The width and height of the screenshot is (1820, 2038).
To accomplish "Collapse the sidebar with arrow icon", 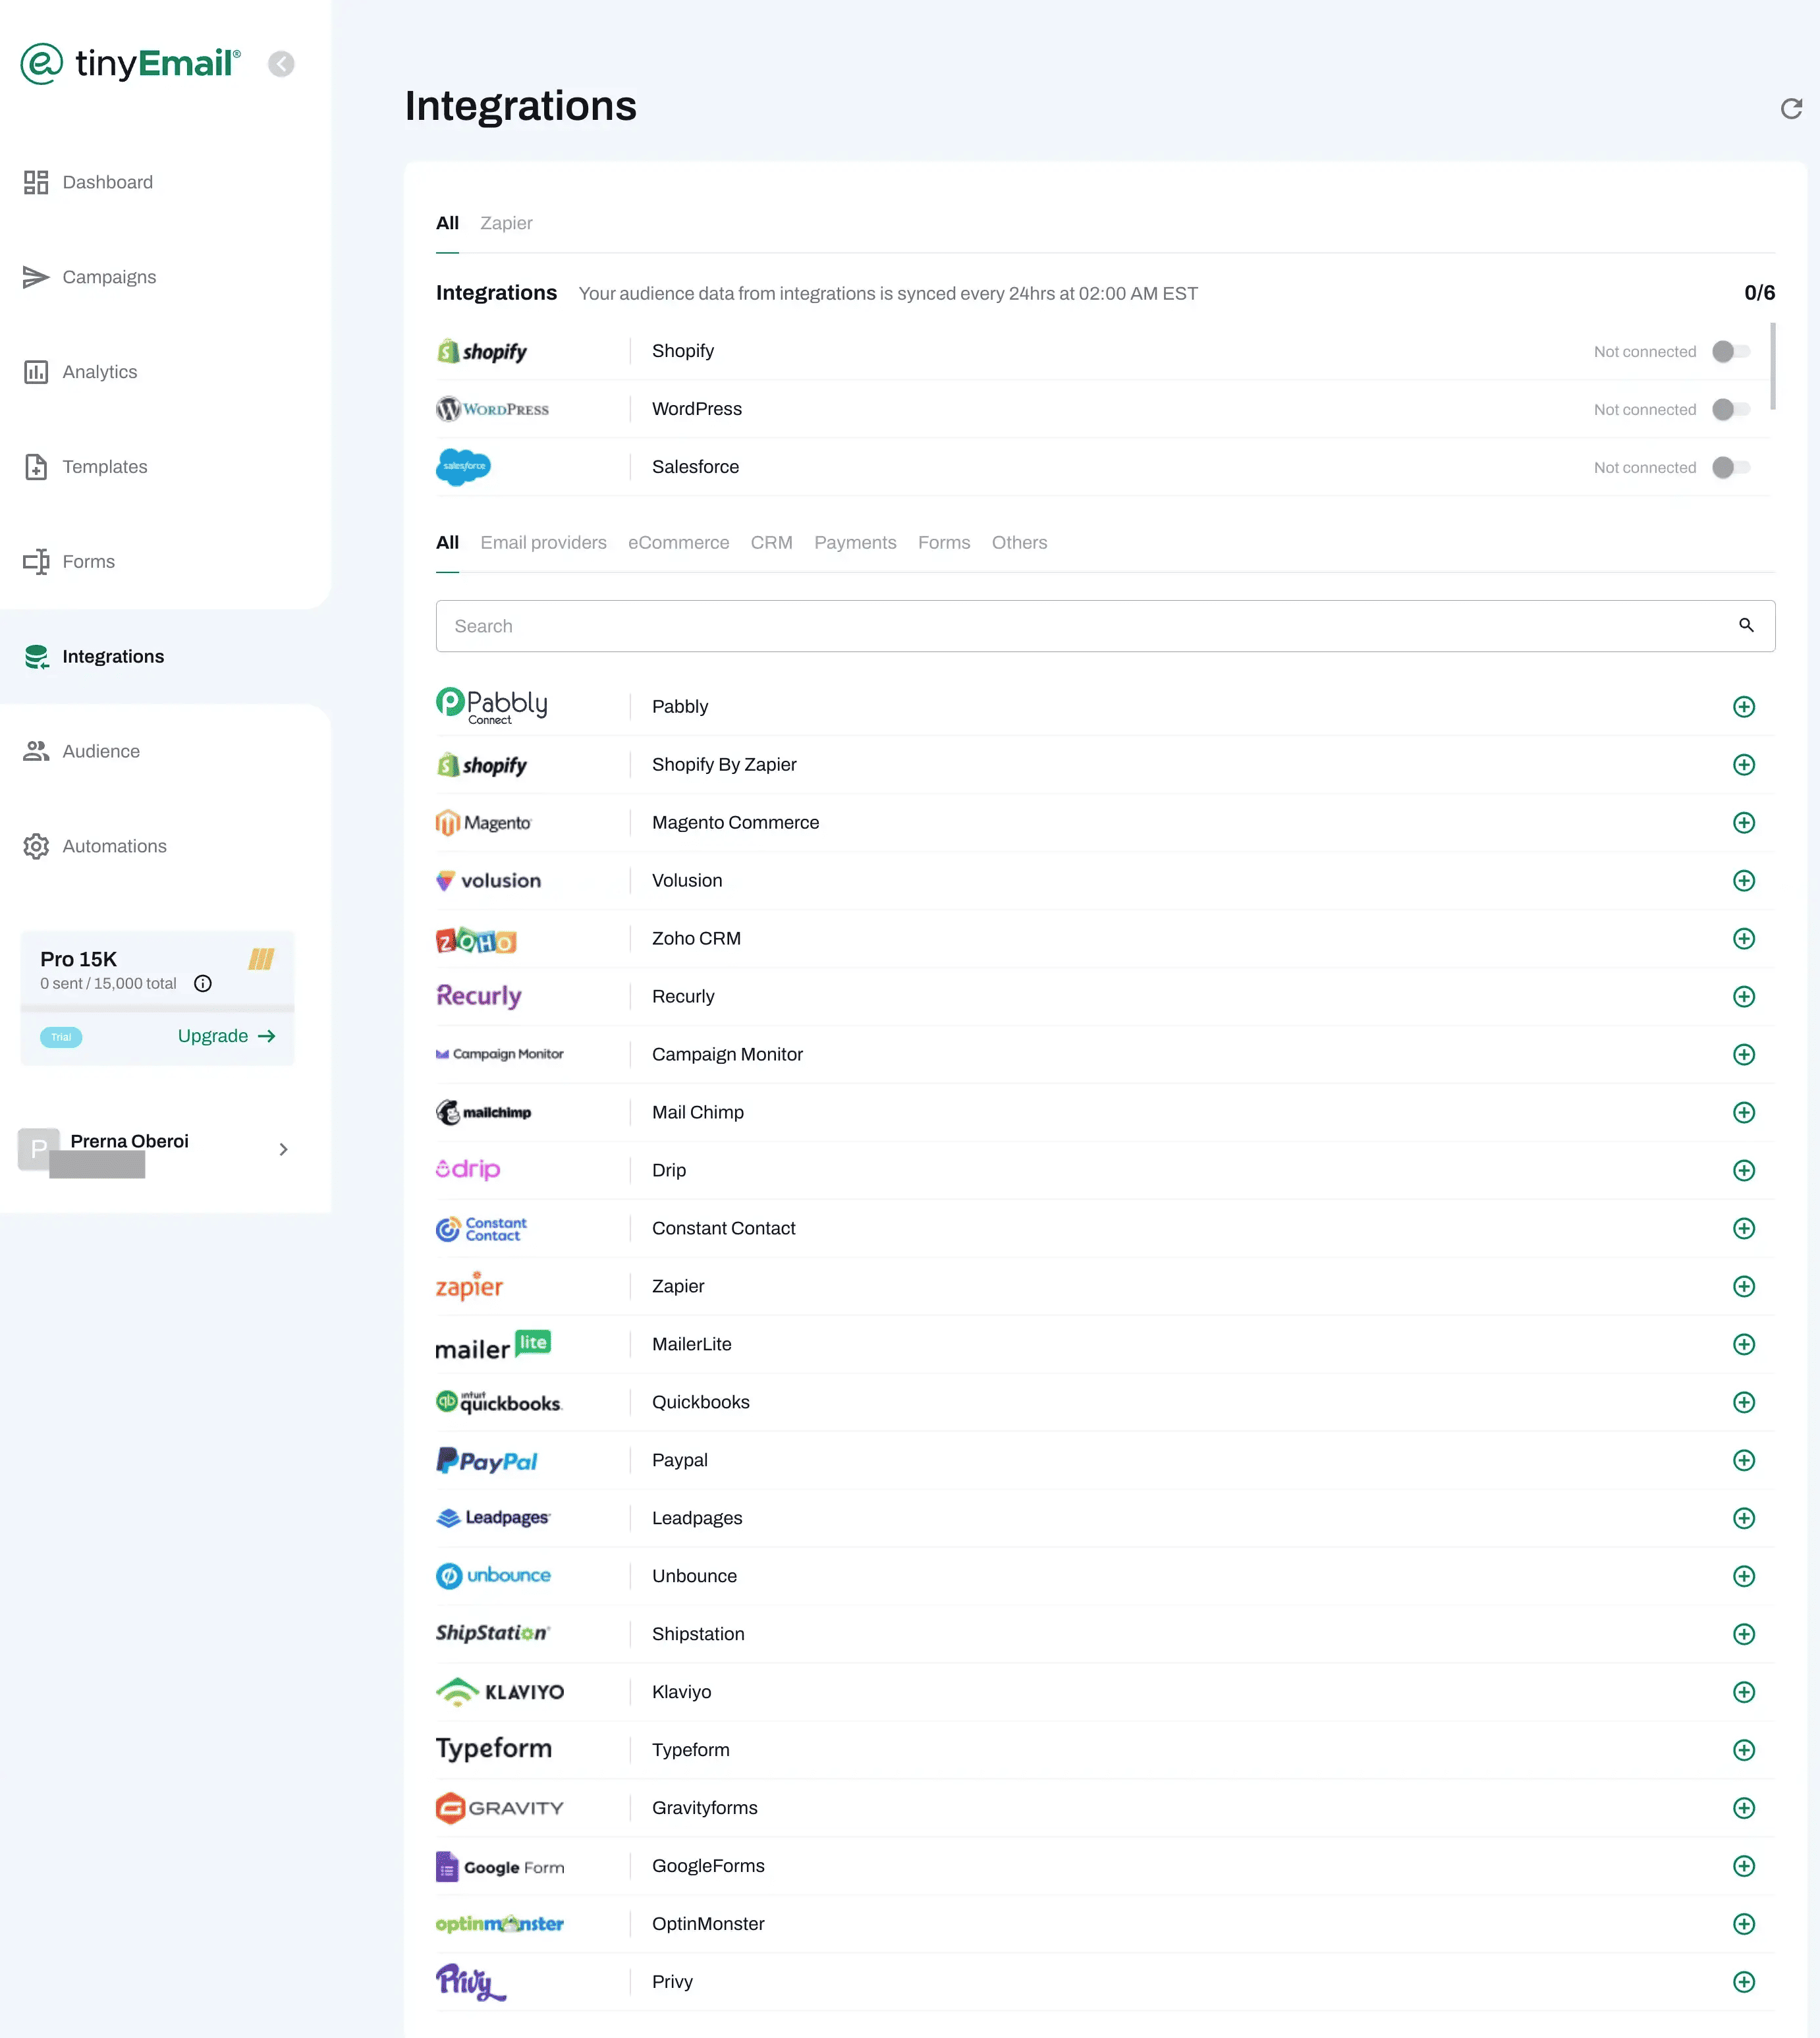I will point(281,64).
